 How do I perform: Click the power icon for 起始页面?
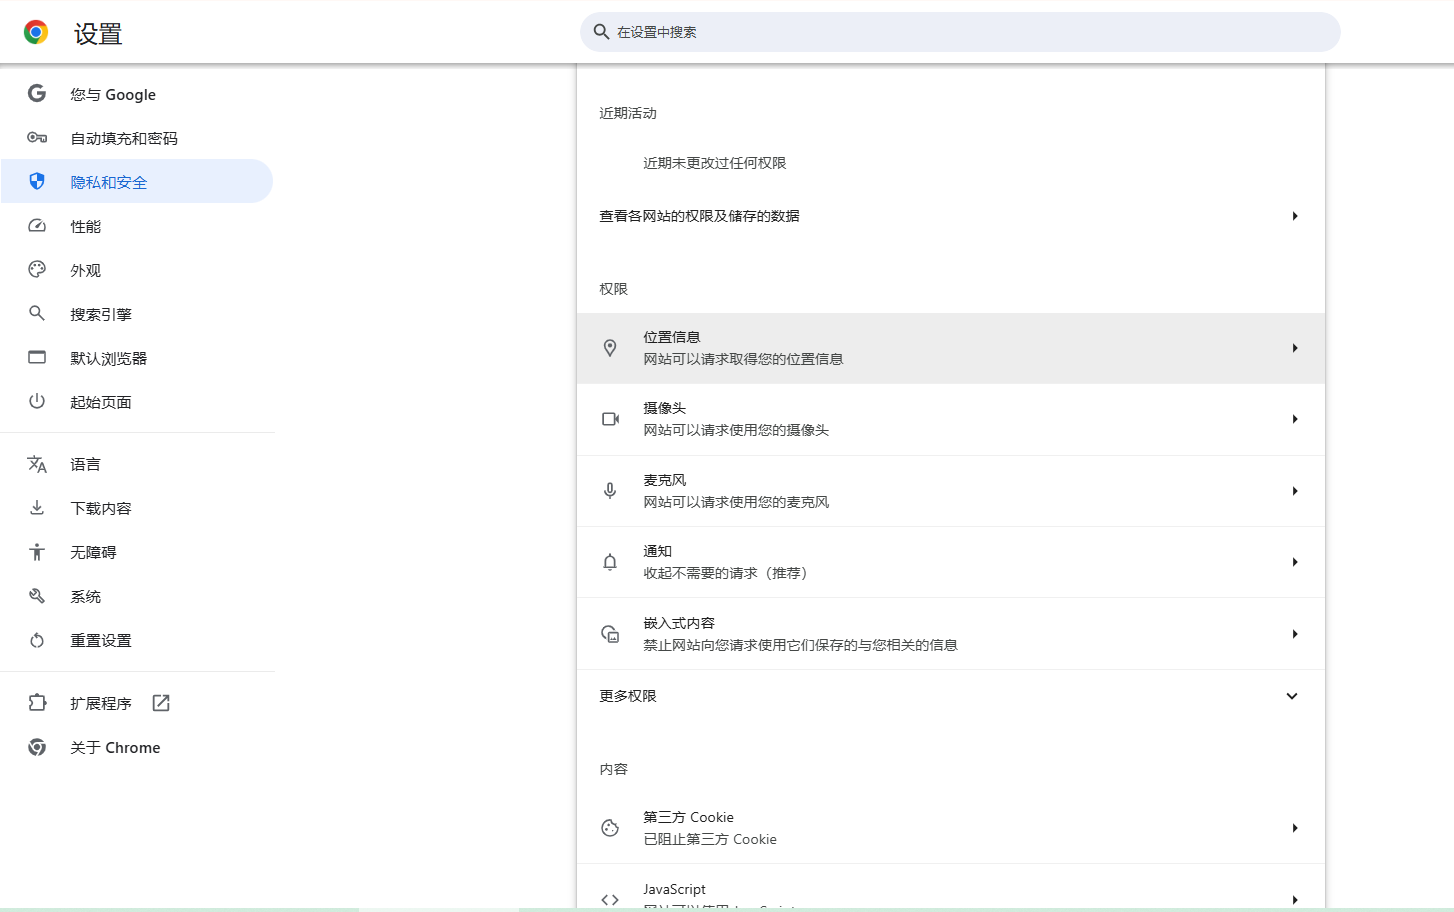(x=37, y=401)
